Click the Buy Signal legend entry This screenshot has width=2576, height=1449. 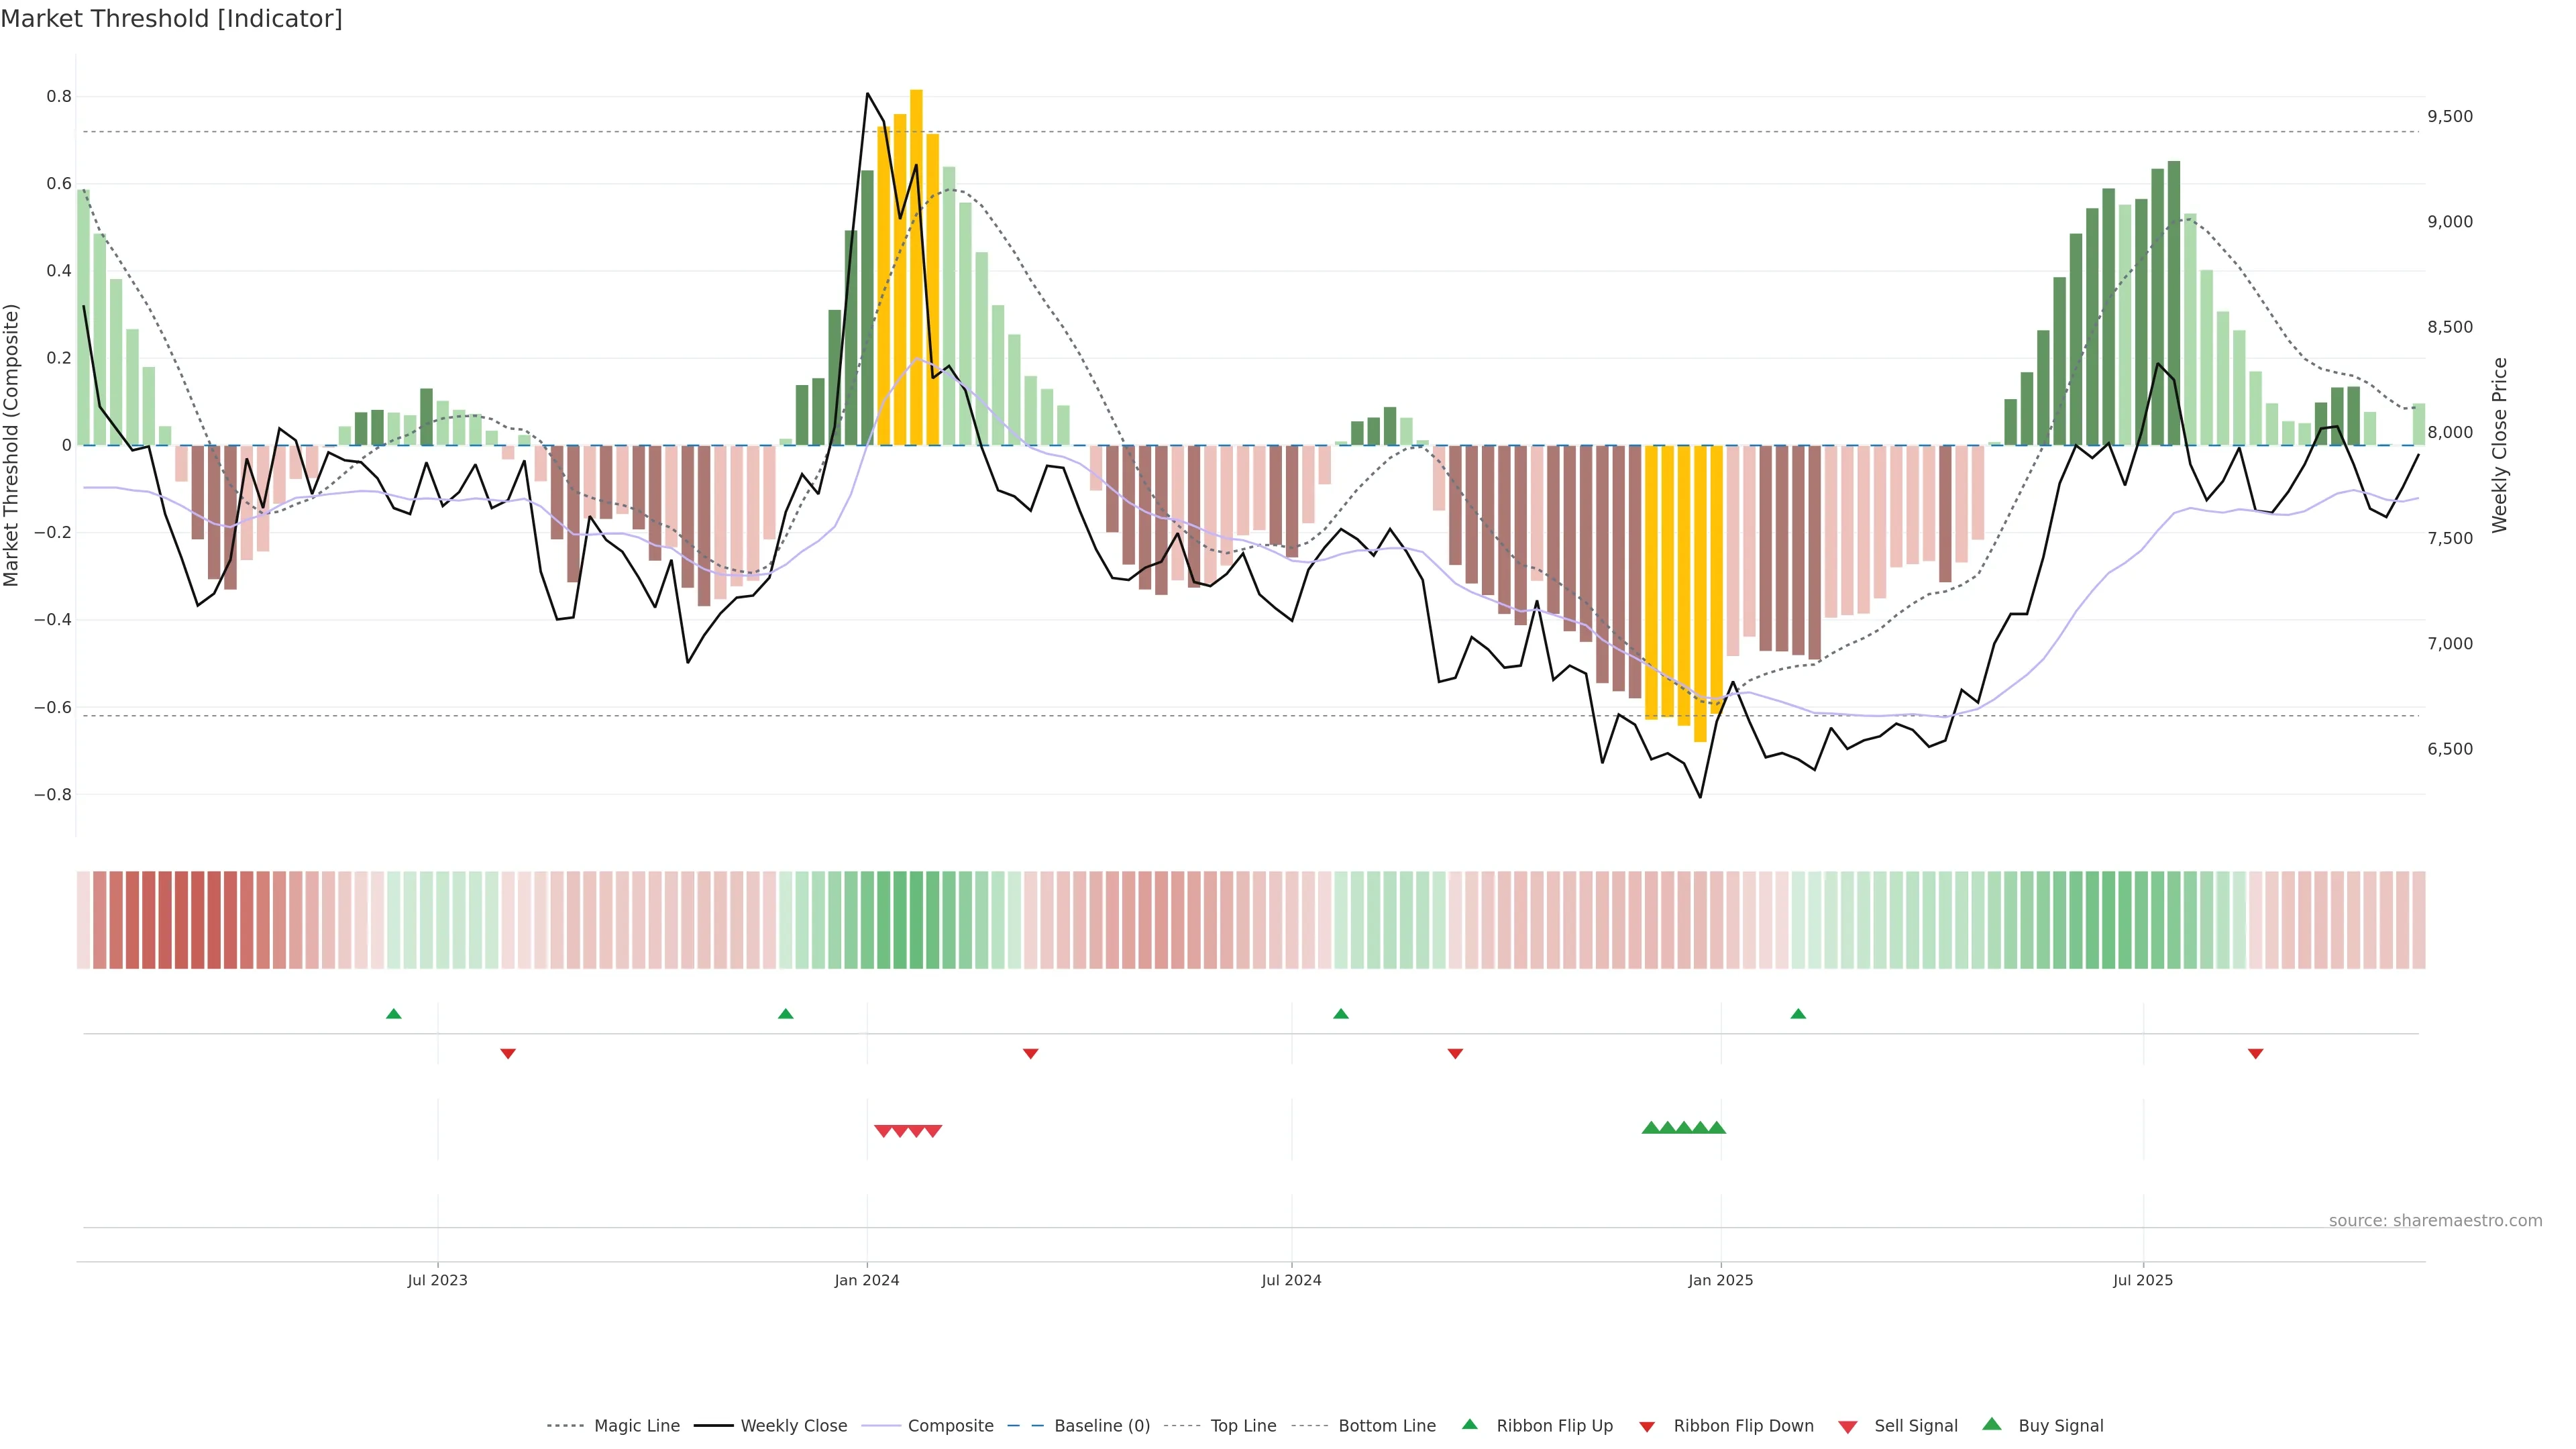[2060, 1426]
